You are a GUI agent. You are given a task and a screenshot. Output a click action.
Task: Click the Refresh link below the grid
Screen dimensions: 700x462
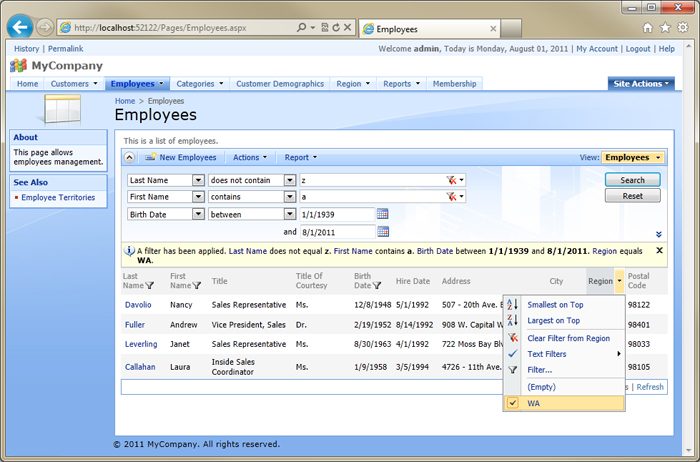(650, 387)
